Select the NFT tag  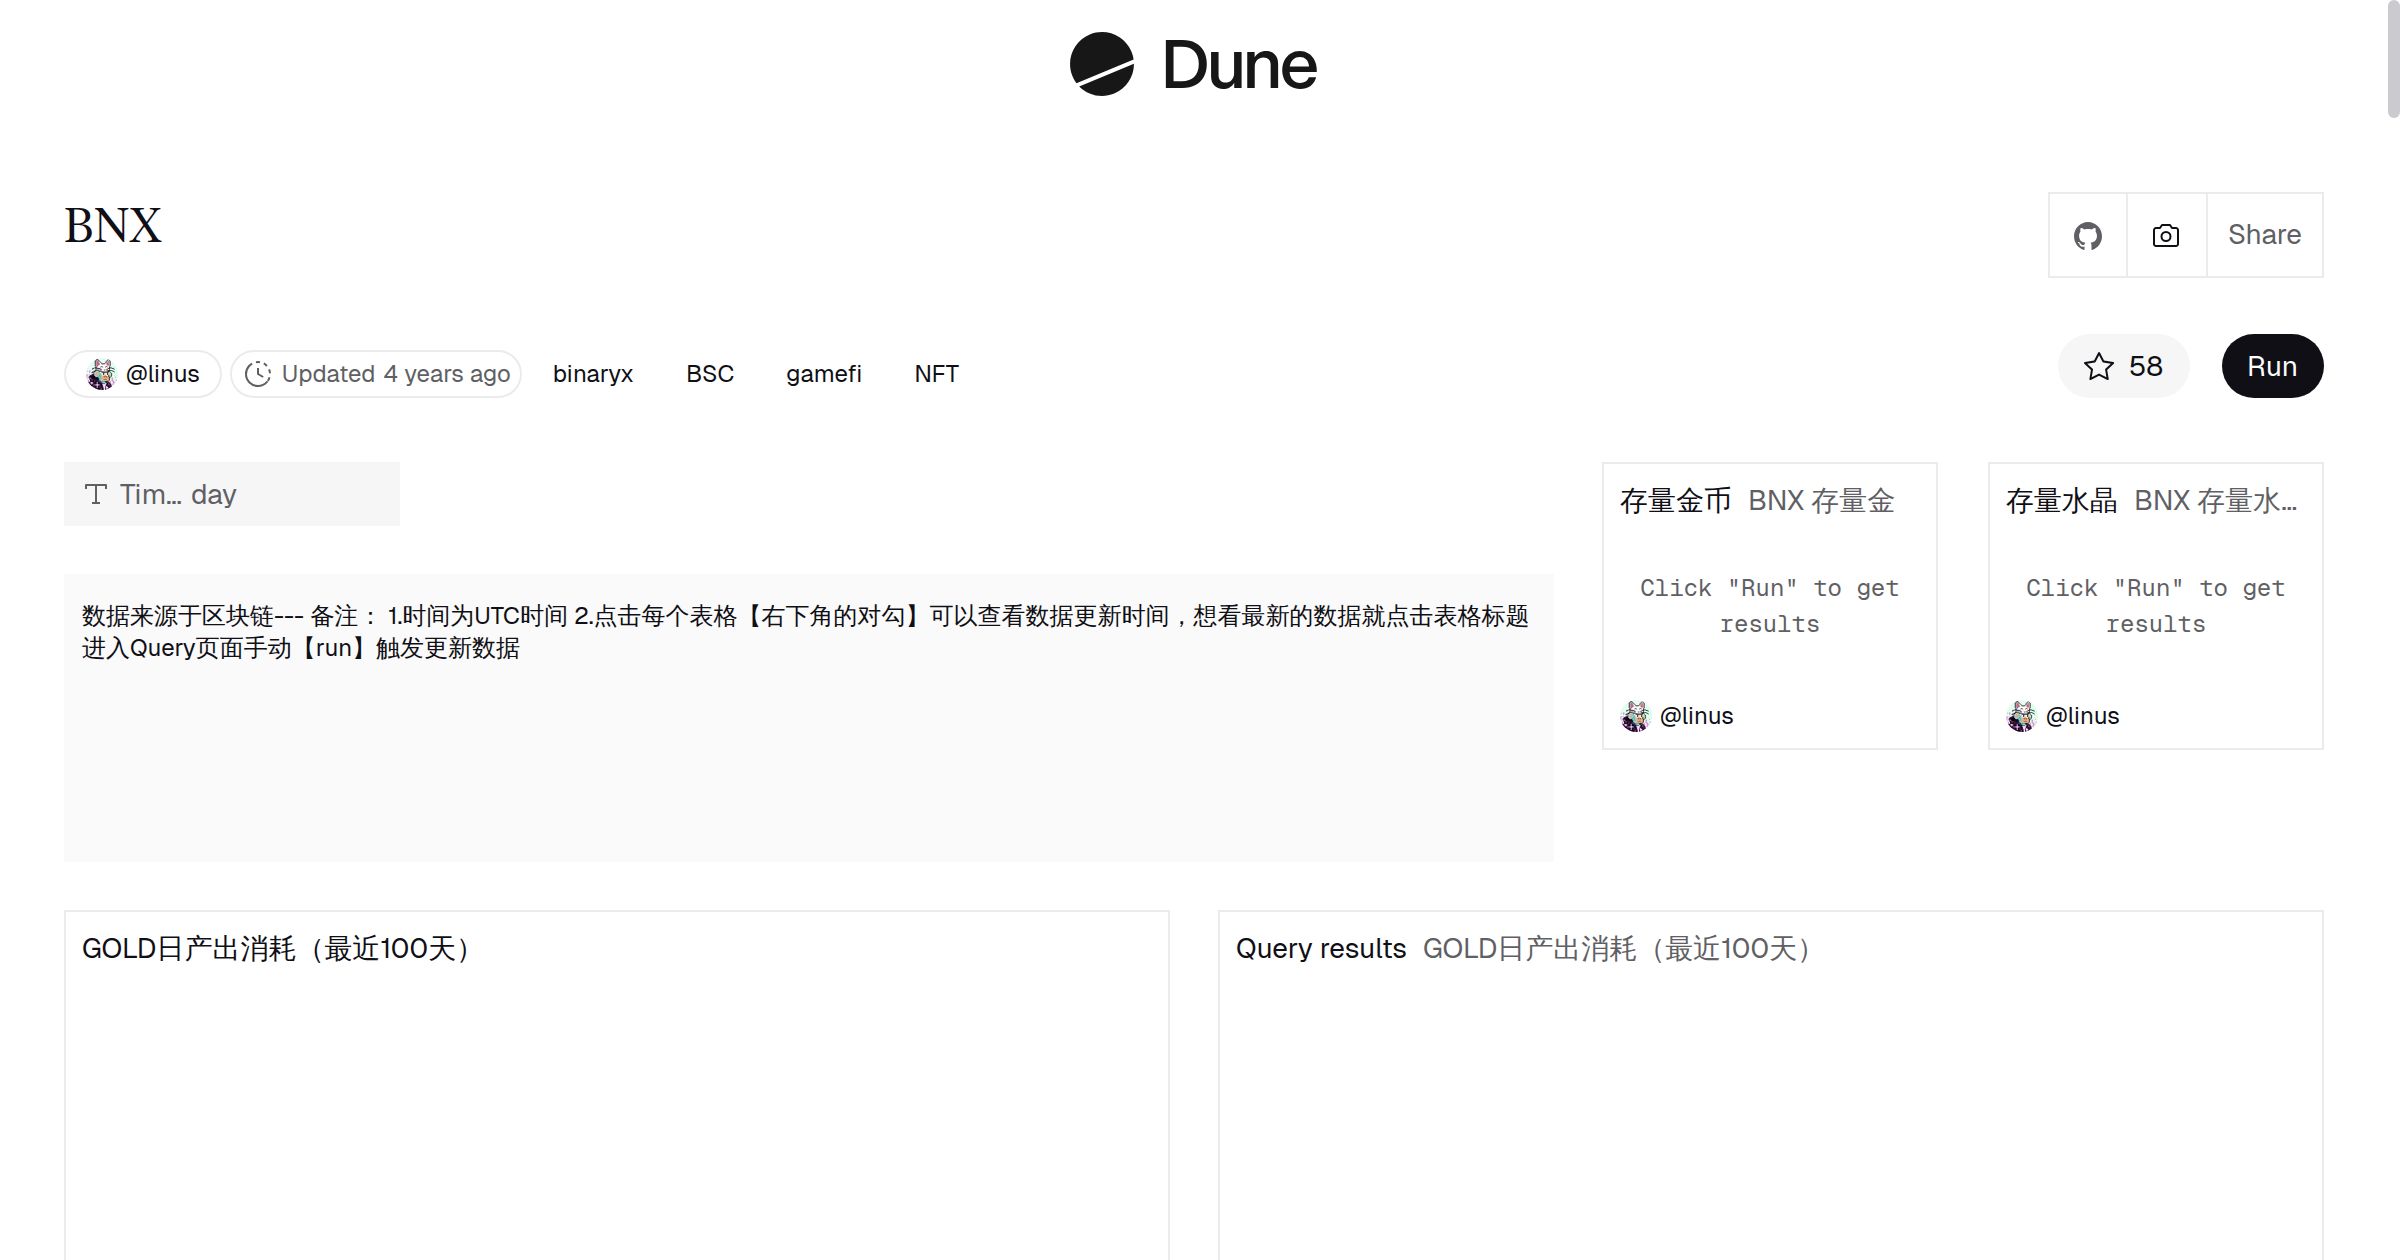[x=936, y=374]
